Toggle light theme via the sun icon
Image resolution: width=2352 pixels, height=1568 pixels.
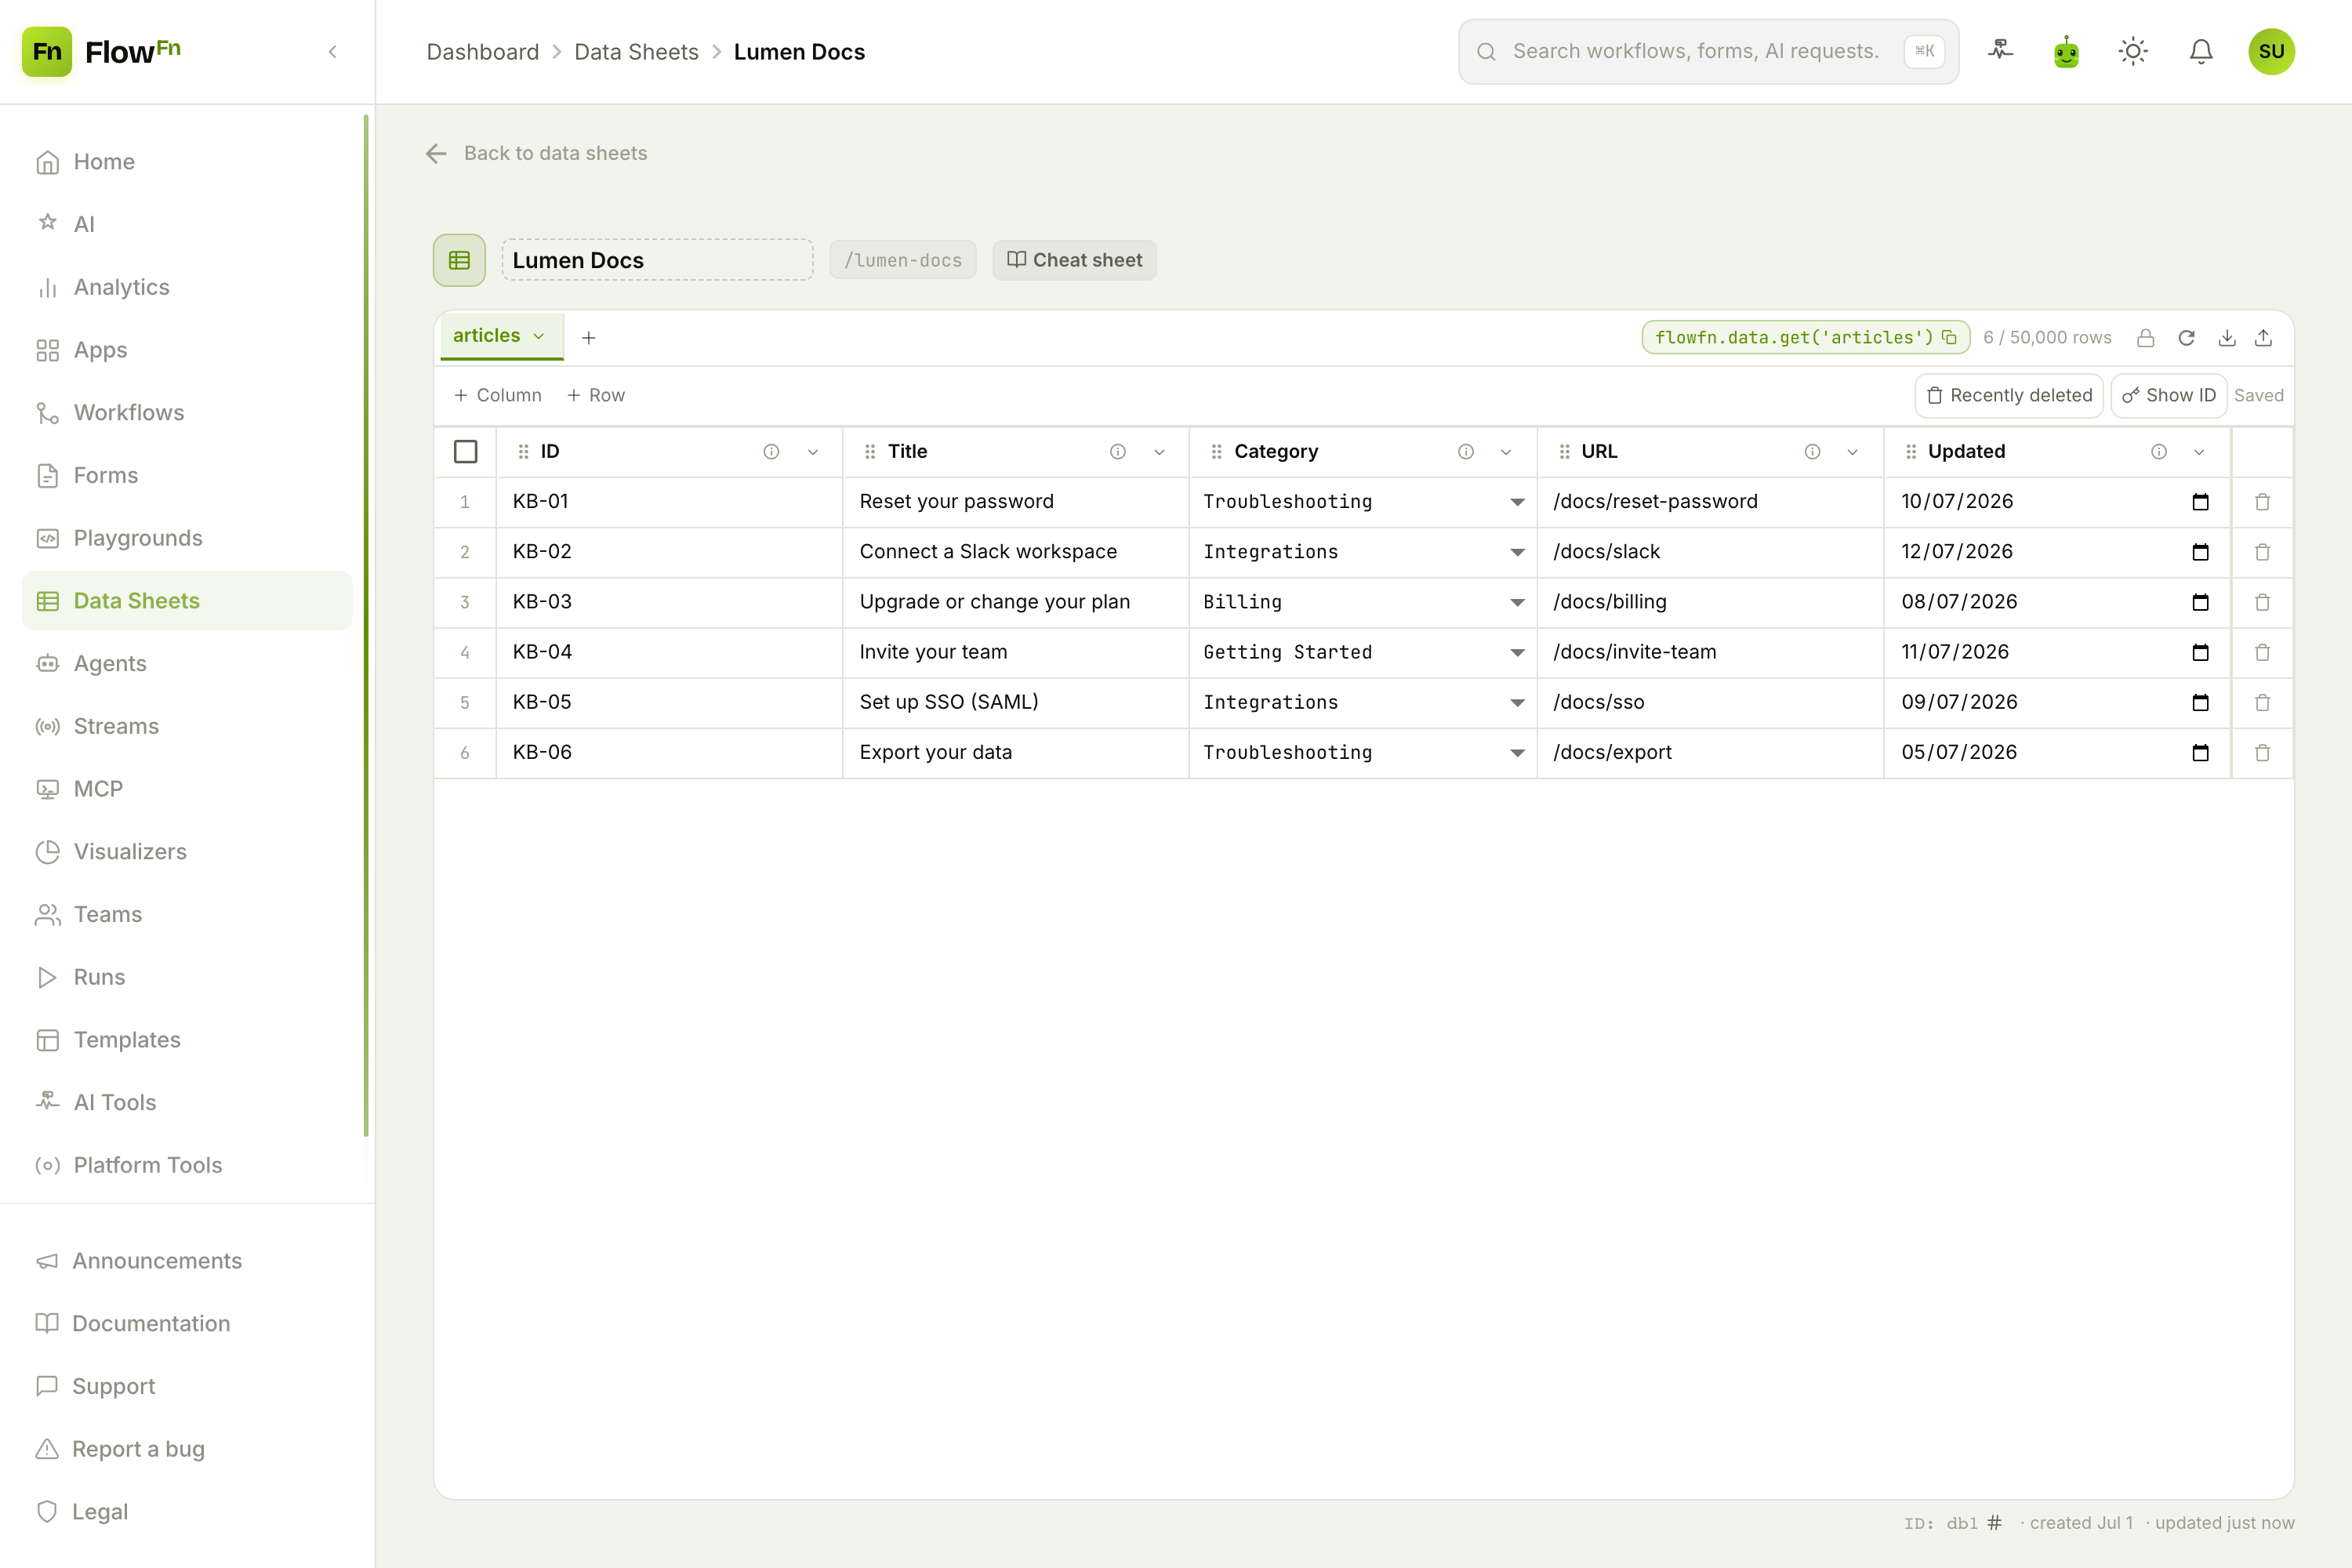(2133, 51)
